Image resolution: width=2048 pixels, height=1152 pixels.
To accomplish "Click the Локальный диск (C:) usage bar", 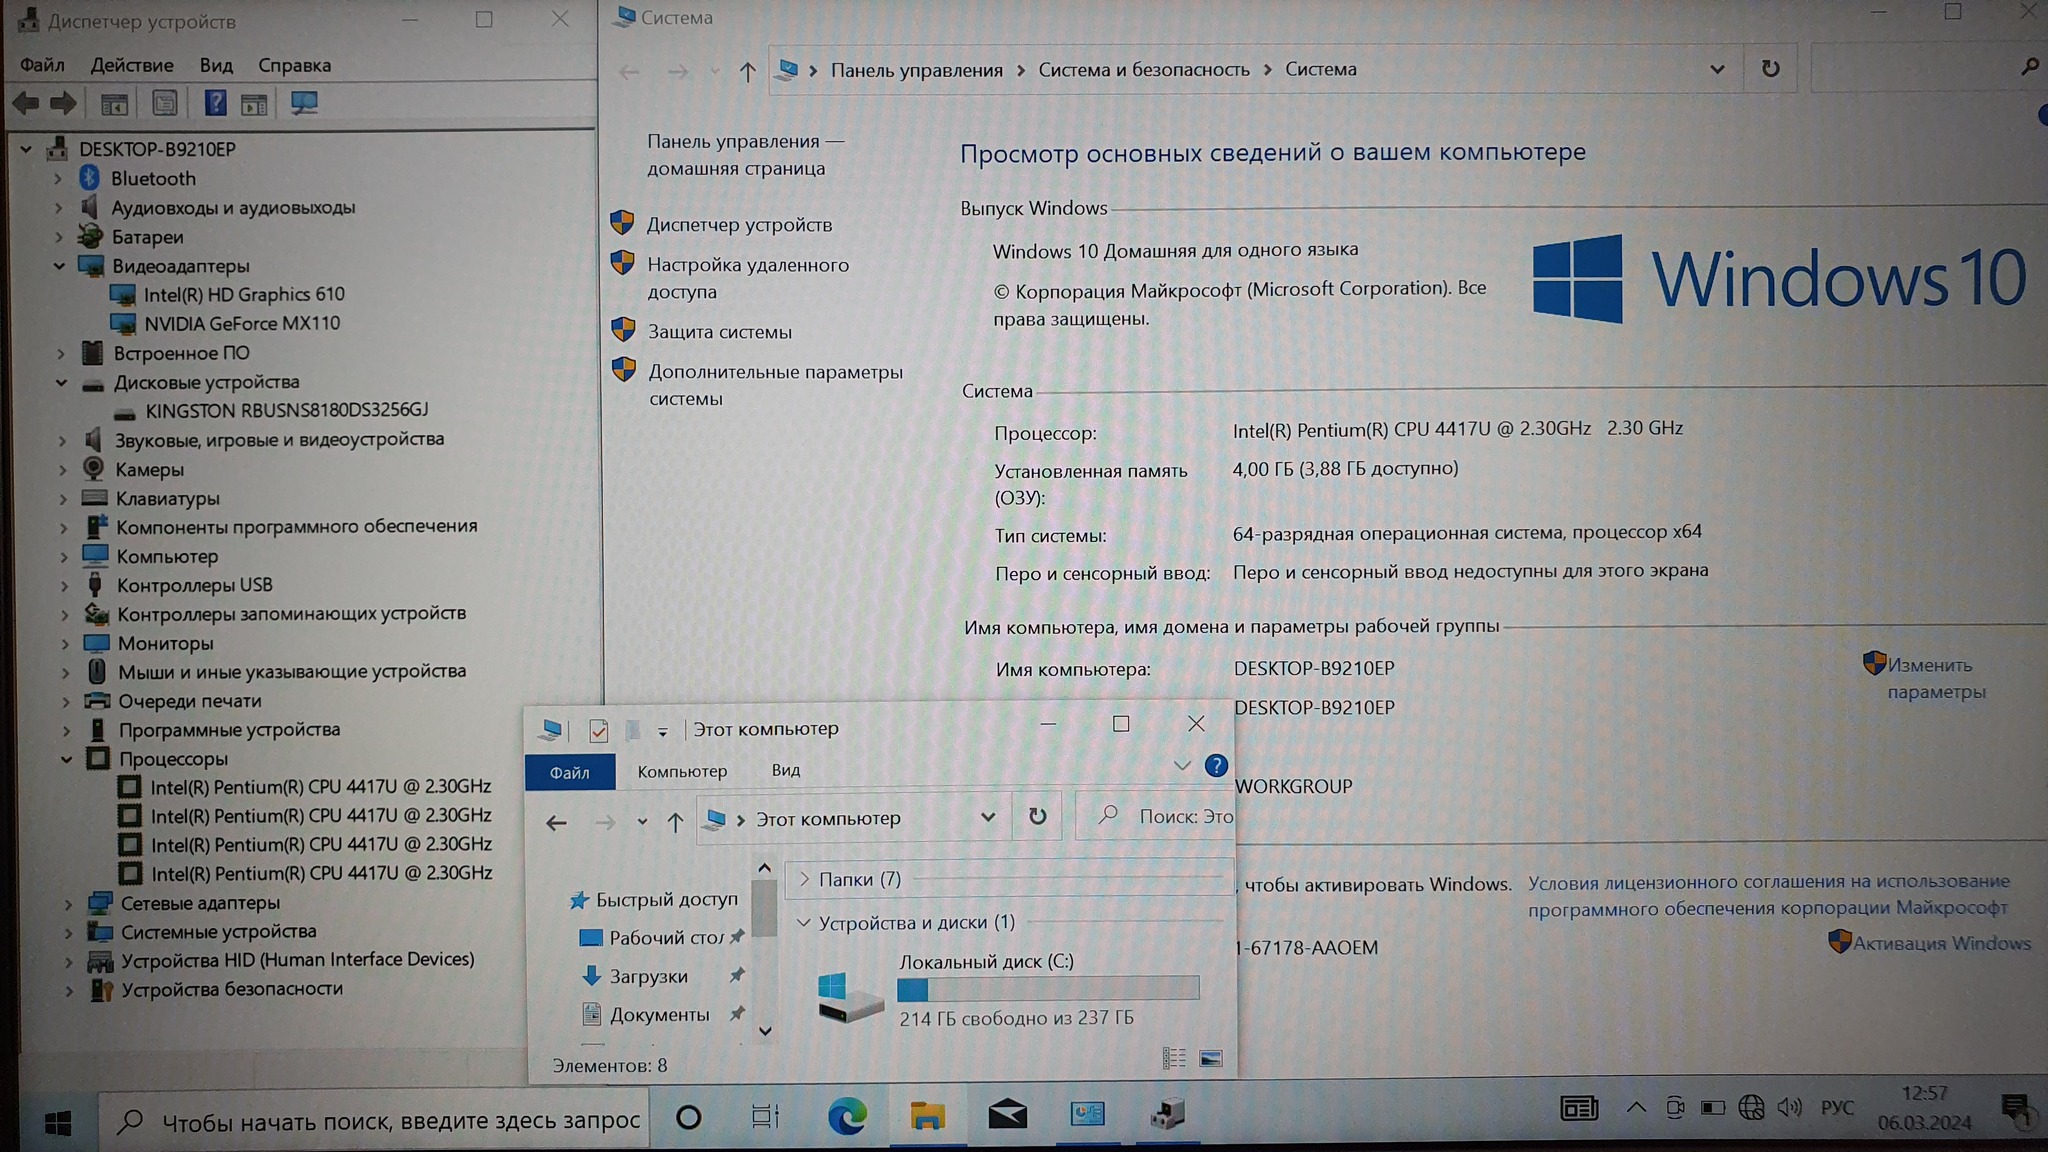I will [1047, 989].
